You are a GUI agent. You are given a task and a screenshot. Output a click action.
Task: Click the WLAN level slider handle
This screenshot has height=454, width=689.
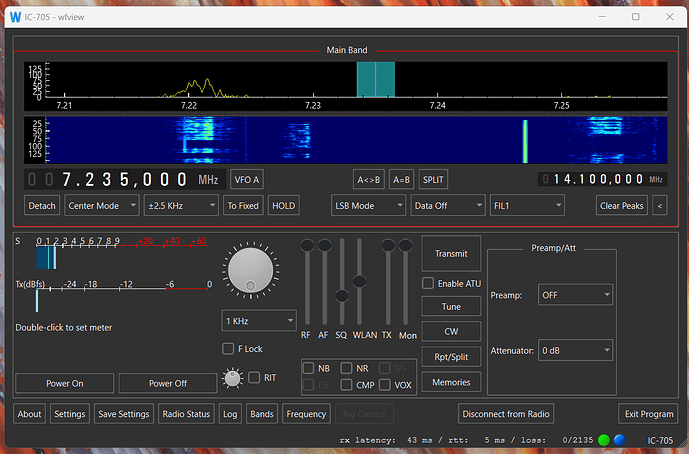359,281
